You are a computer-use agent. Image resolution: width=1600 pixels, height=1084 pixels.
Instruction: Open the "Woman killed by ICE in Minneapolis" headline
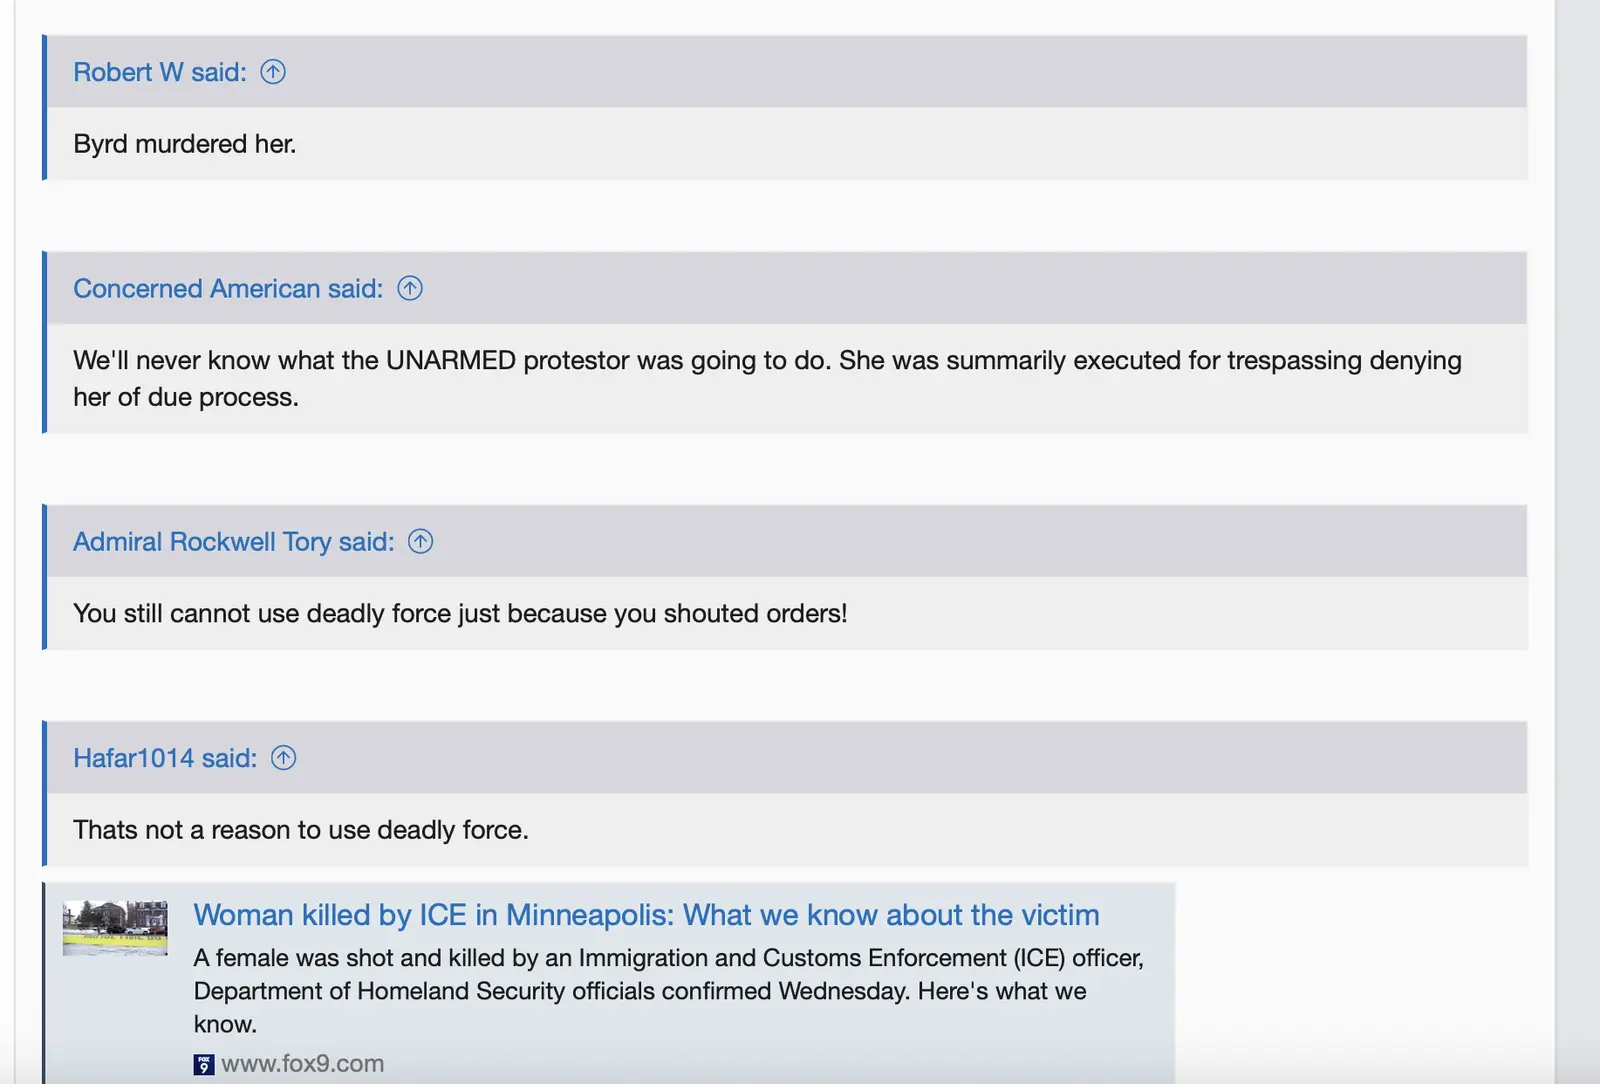645,914
